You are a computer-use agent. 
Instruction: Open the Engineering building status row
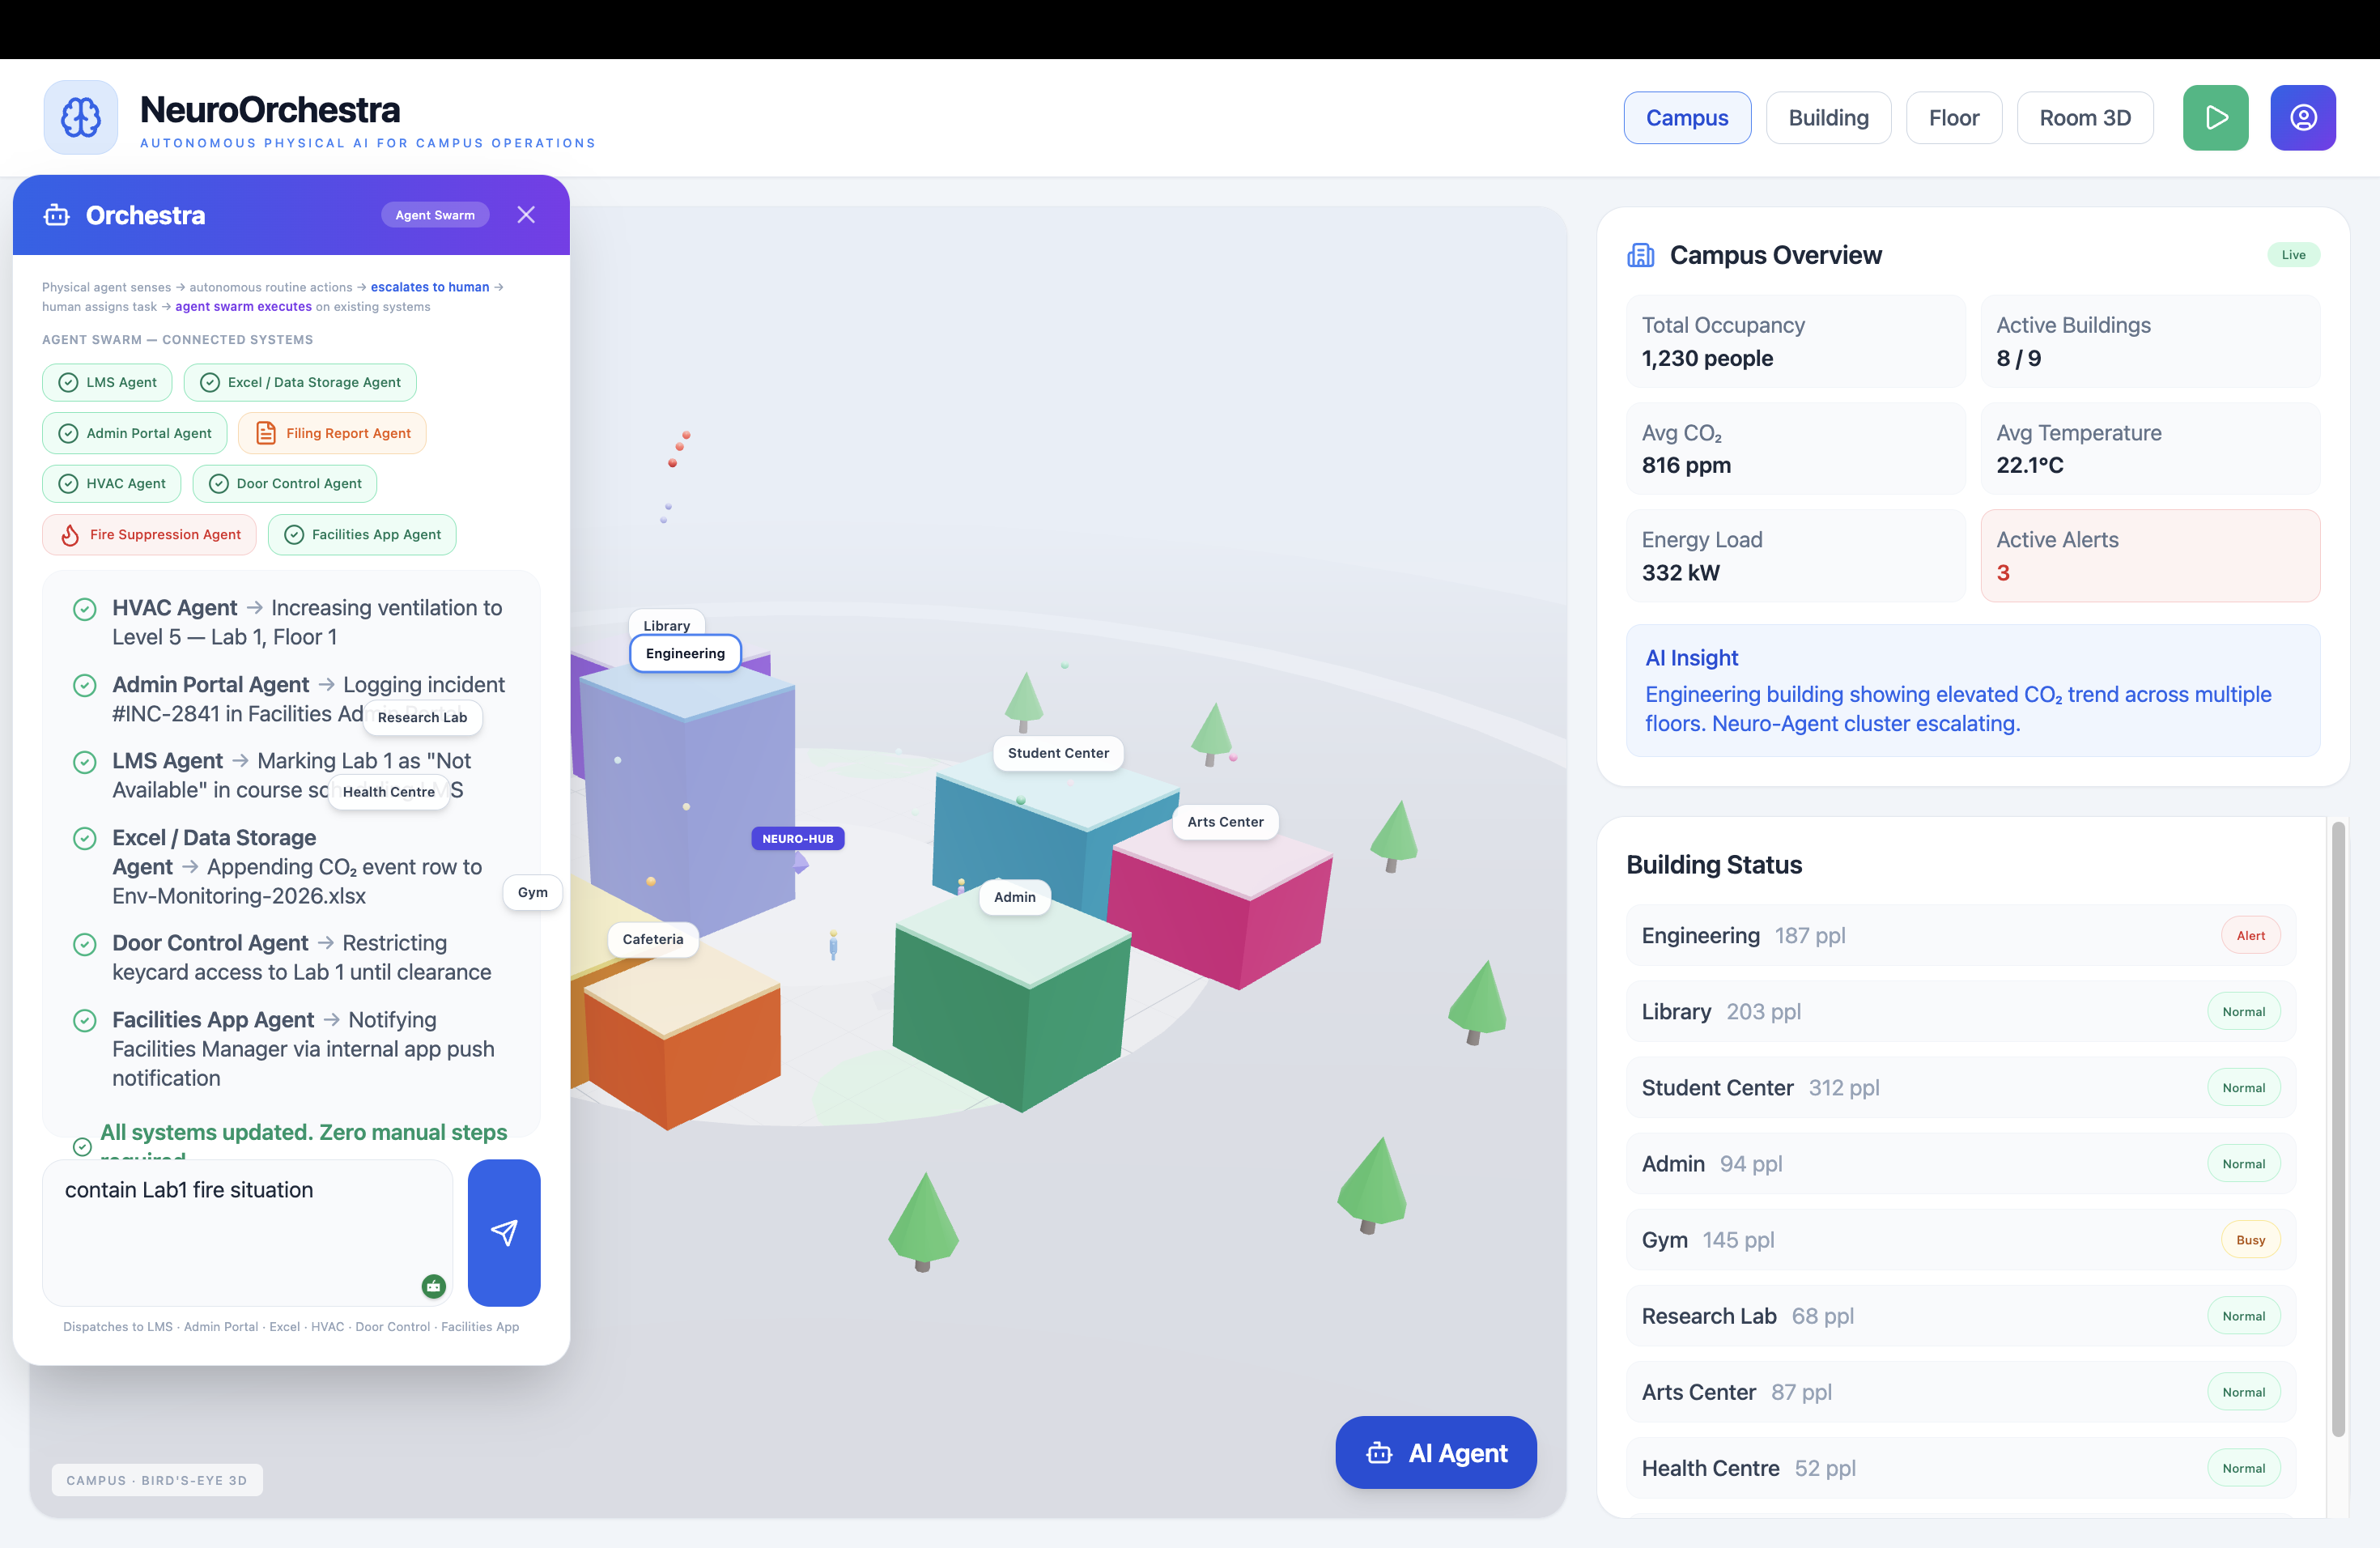(1959, 935)
